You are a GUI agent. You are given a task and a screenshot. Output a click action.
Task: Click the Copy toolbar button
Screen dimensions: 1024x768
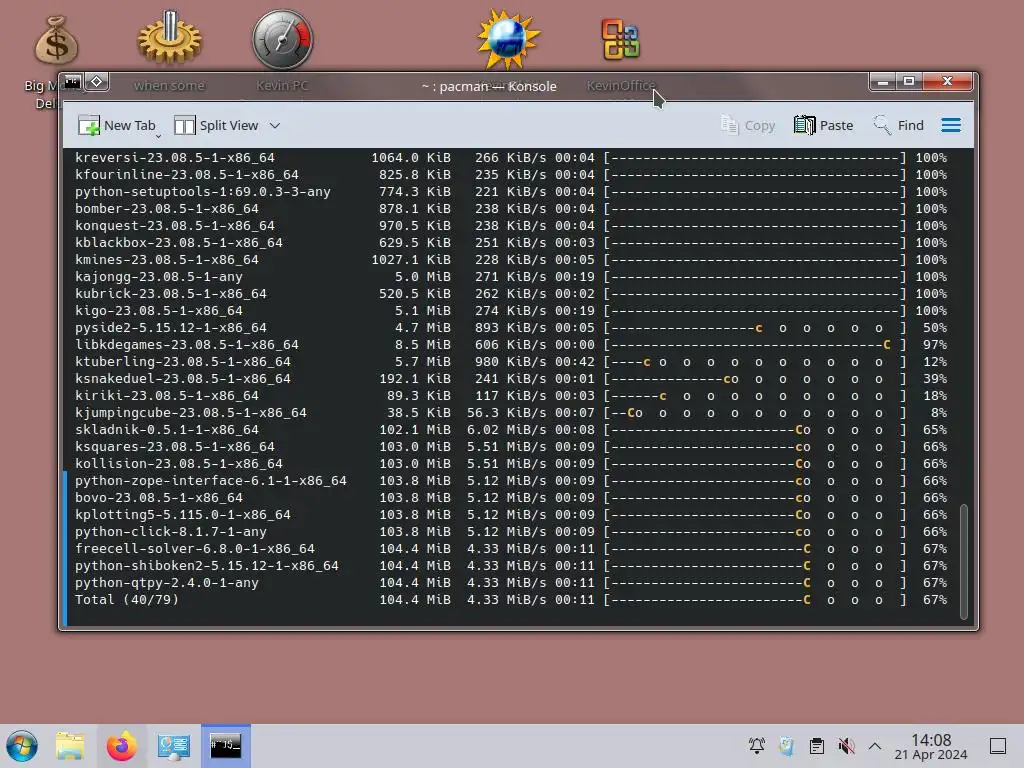point(748,125)
